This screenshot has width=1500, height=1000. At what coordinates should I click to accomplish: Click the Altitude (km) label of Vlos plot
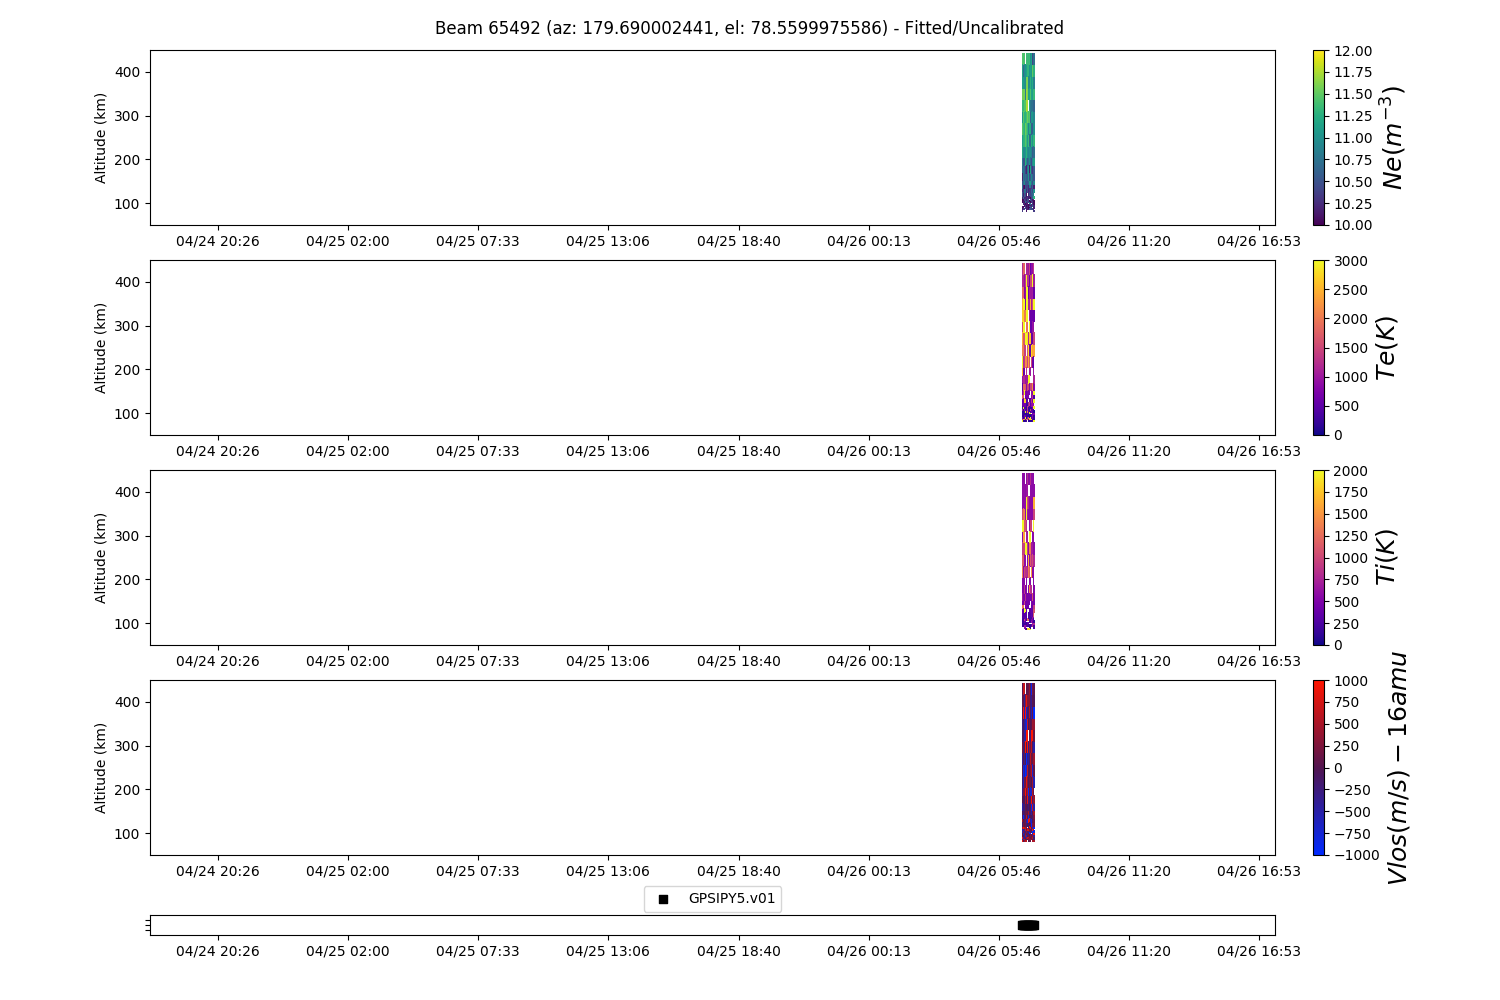(101, 768)
